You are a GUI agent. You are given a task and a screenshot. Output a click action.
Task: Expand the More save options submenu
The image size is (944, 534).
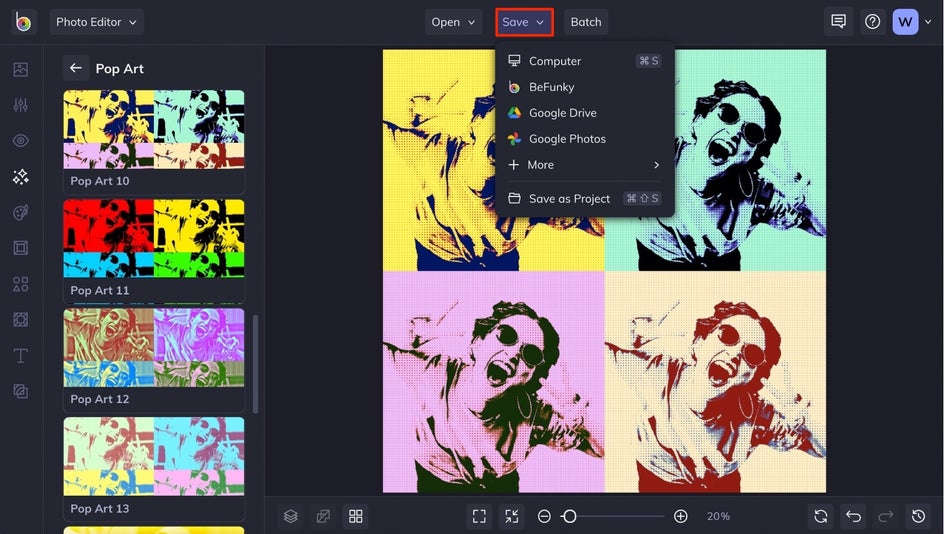click(584, 165)
